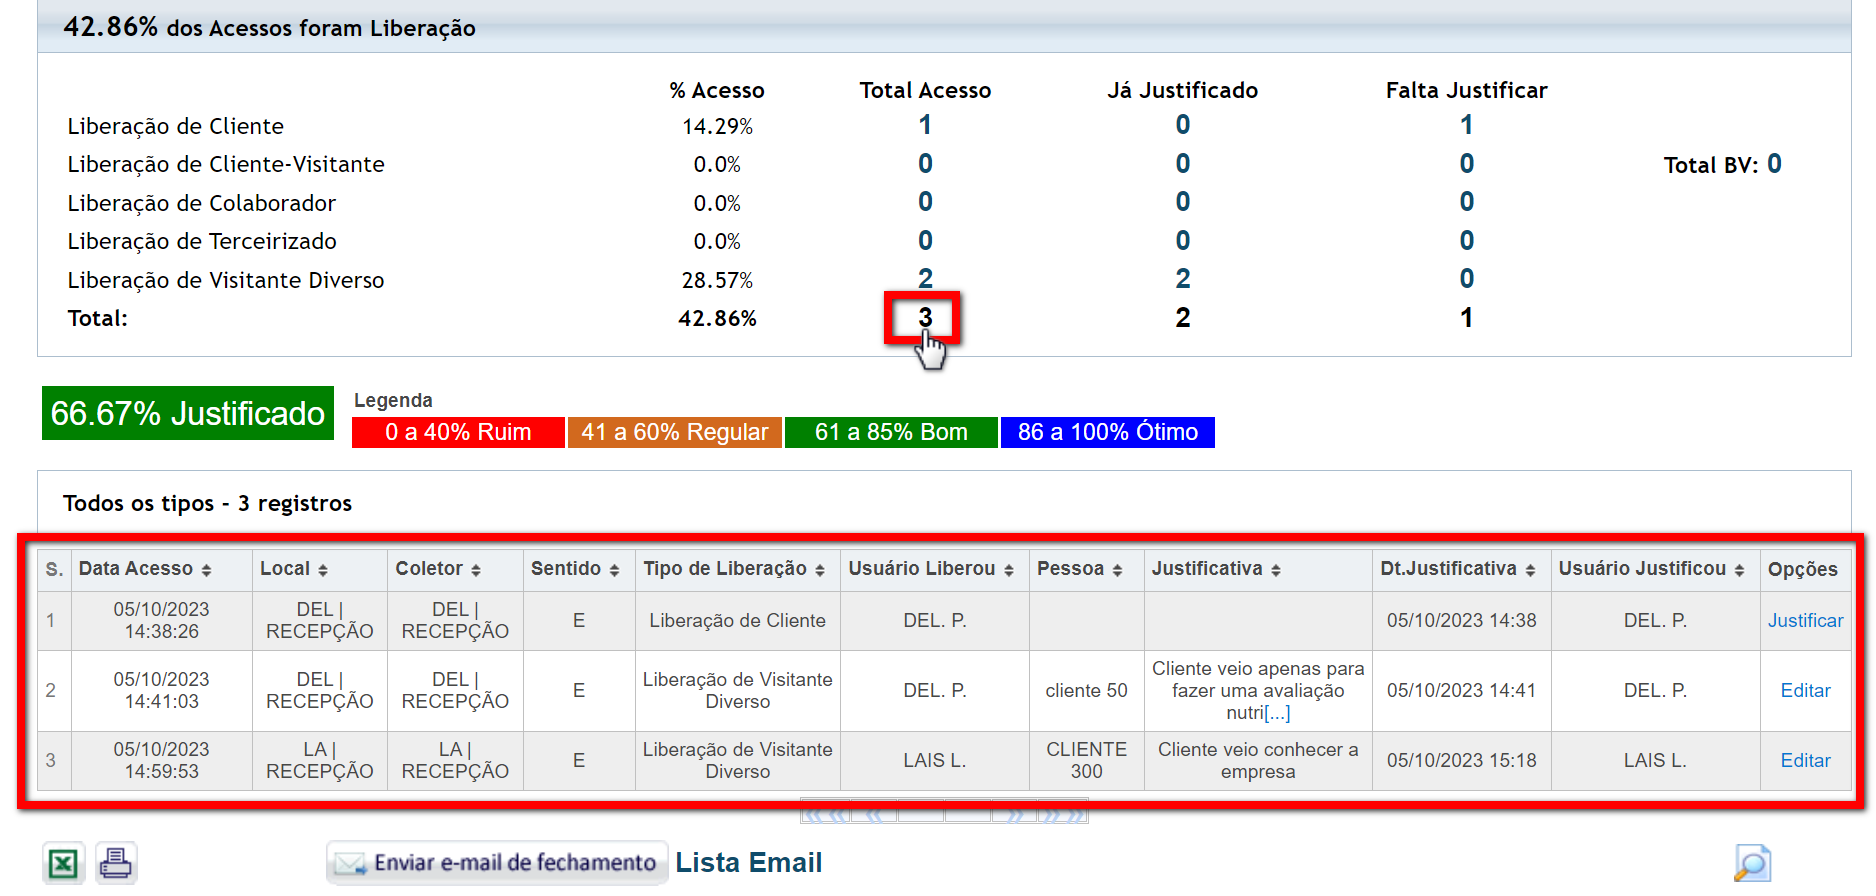Screen dimensions: 1876x896
Task: Sort table by Data Acesso arrows
Action: pyautogui.click(x=206, y=570)
